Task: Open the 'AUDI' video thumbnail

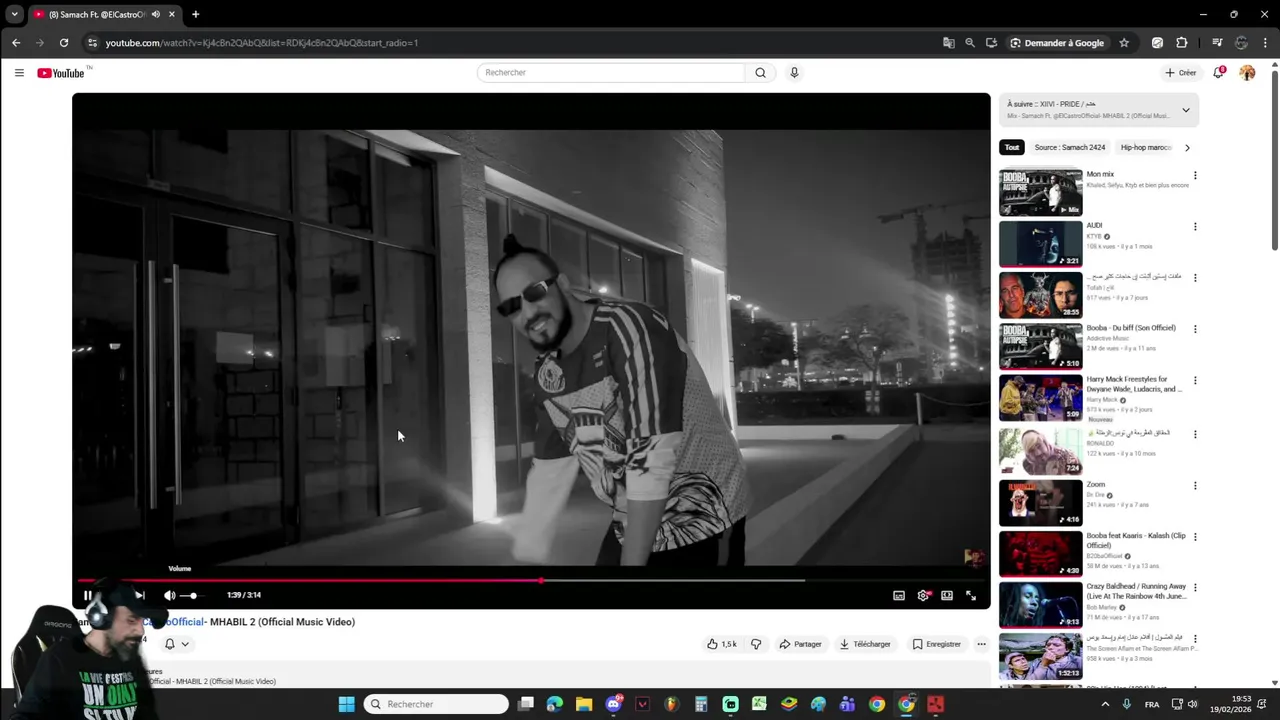Action: 1040,243
